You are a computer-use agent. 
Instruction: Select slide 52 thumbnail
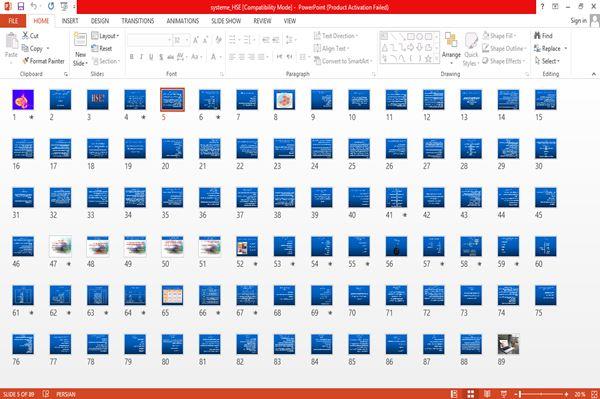[247, 246]
